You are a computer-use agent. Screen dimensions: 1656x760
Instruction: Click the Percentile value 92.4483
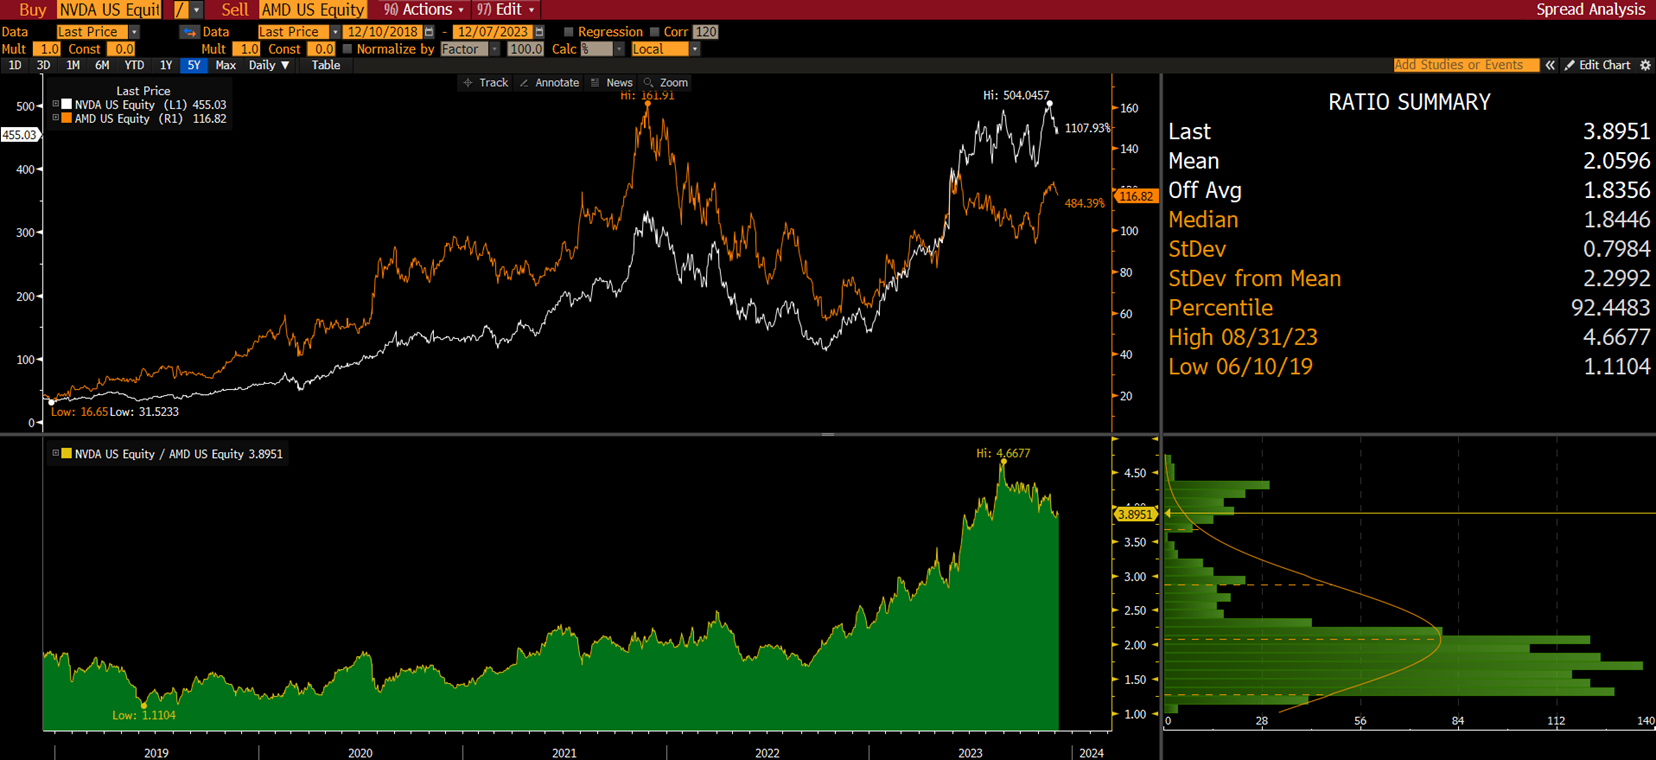1610,308
